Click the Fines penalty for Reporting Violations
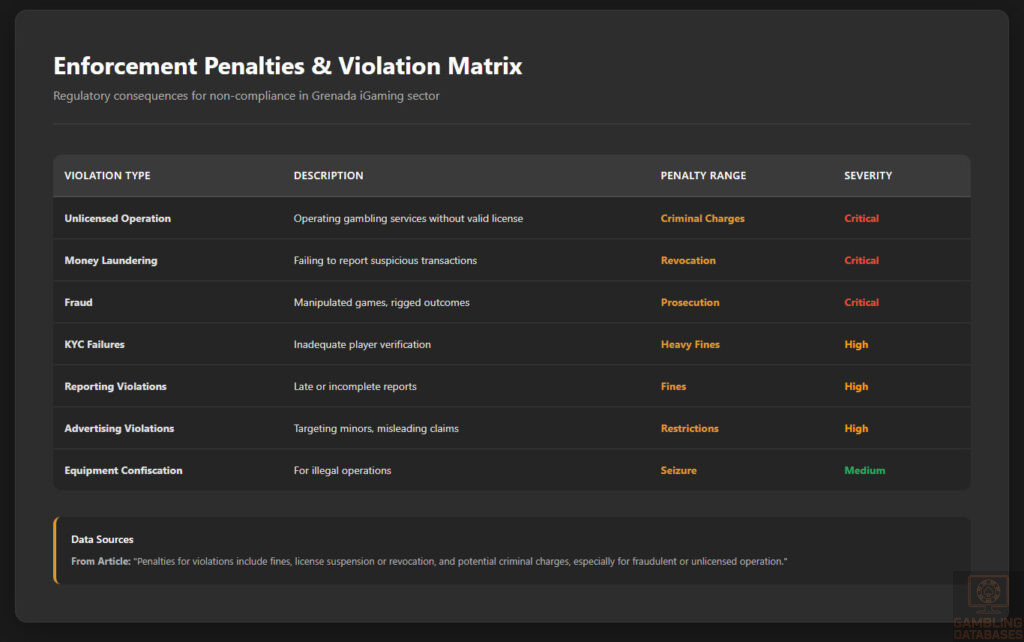 click(x=673, y=386)
